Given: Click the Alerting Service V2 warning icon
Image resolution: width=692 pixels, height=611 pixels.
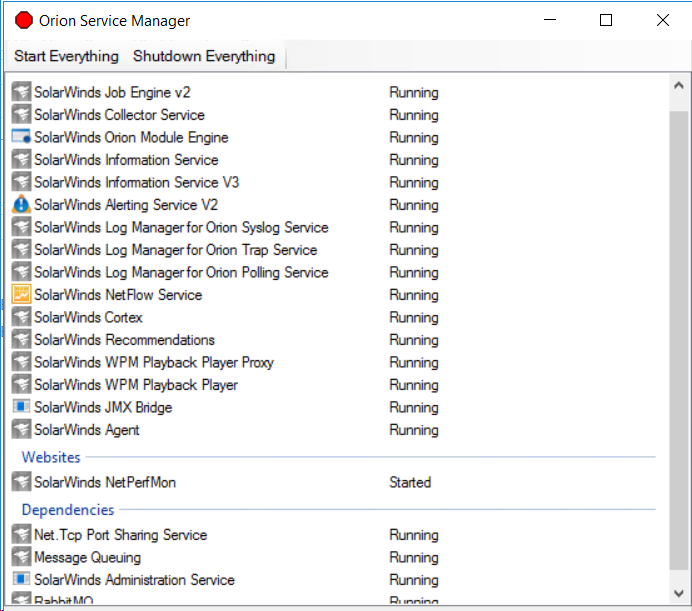Looking at the screenshot, I should coord(22,205).
